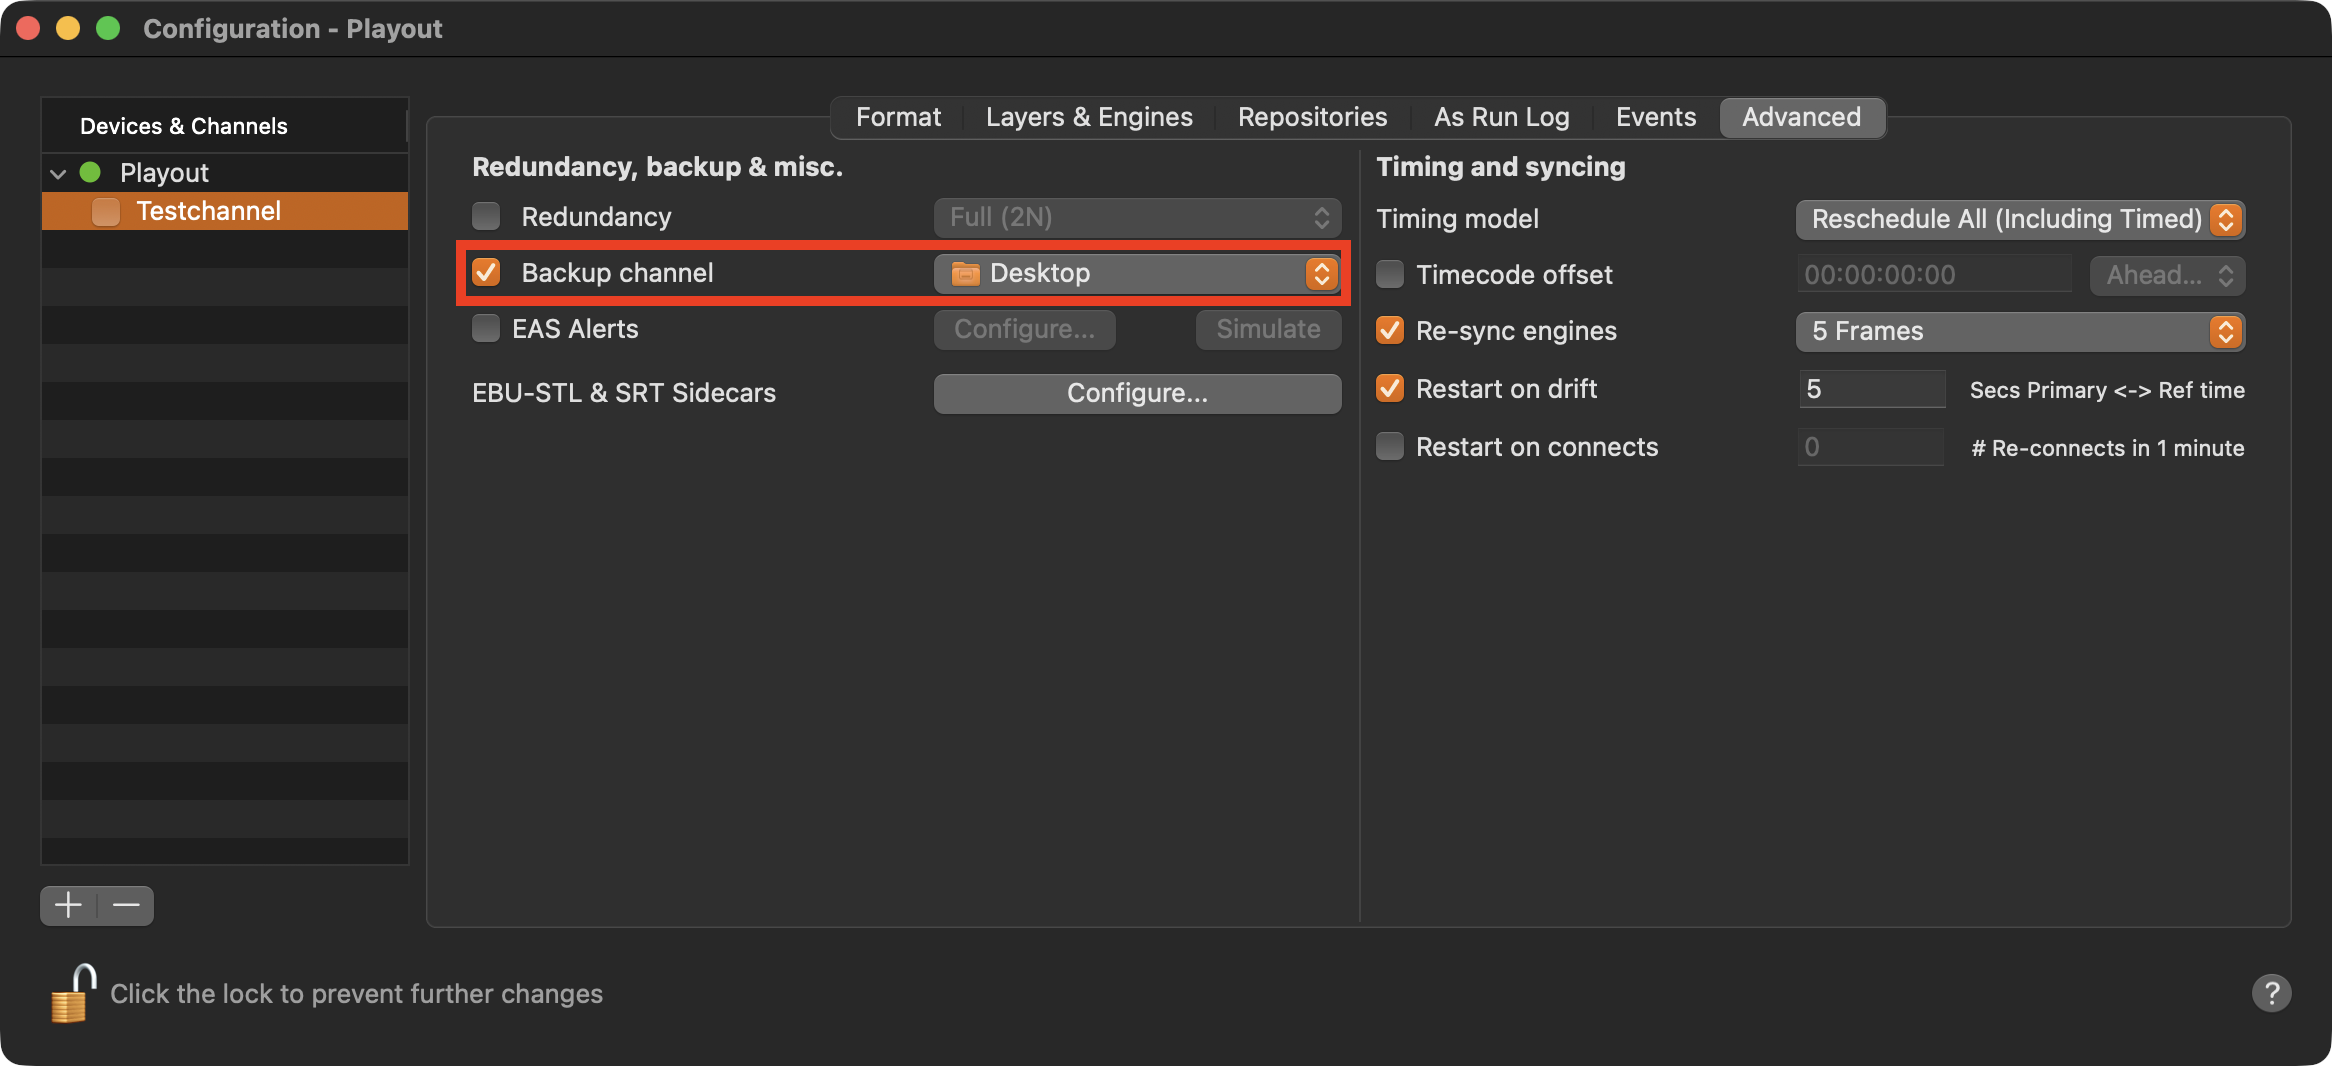Click the Restart on drift seconds field
The image size is (2332, 1066).
(1871, 389)
